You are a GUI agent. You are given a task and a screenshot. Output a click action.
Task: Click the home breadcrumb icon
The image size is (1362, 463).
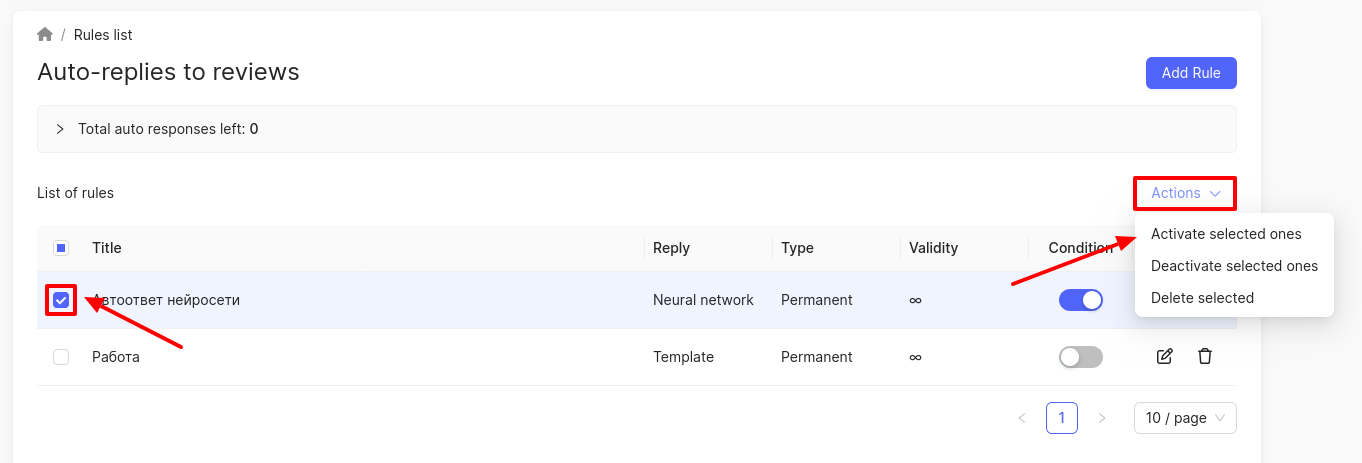click(45, 35)
